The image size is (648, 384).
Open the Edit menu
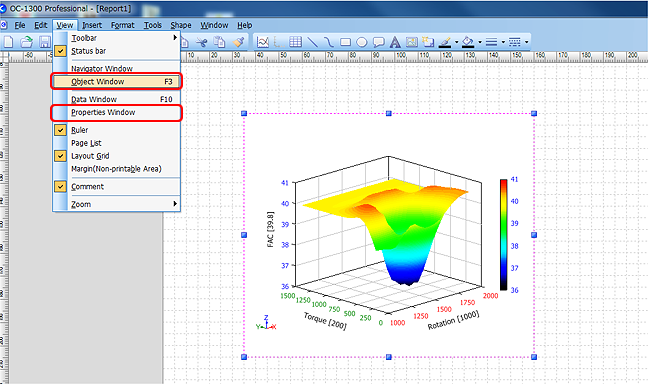pos(40,25)
